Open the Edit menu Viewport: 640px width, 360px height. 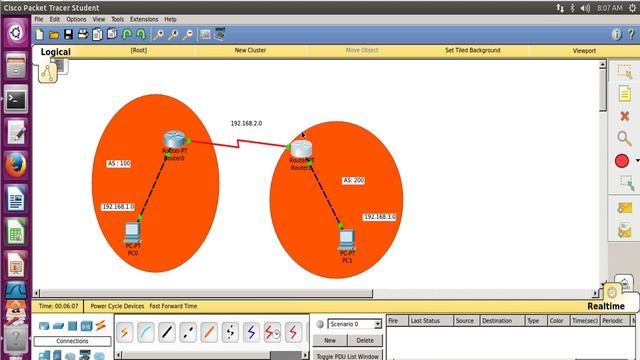[55, 19]
